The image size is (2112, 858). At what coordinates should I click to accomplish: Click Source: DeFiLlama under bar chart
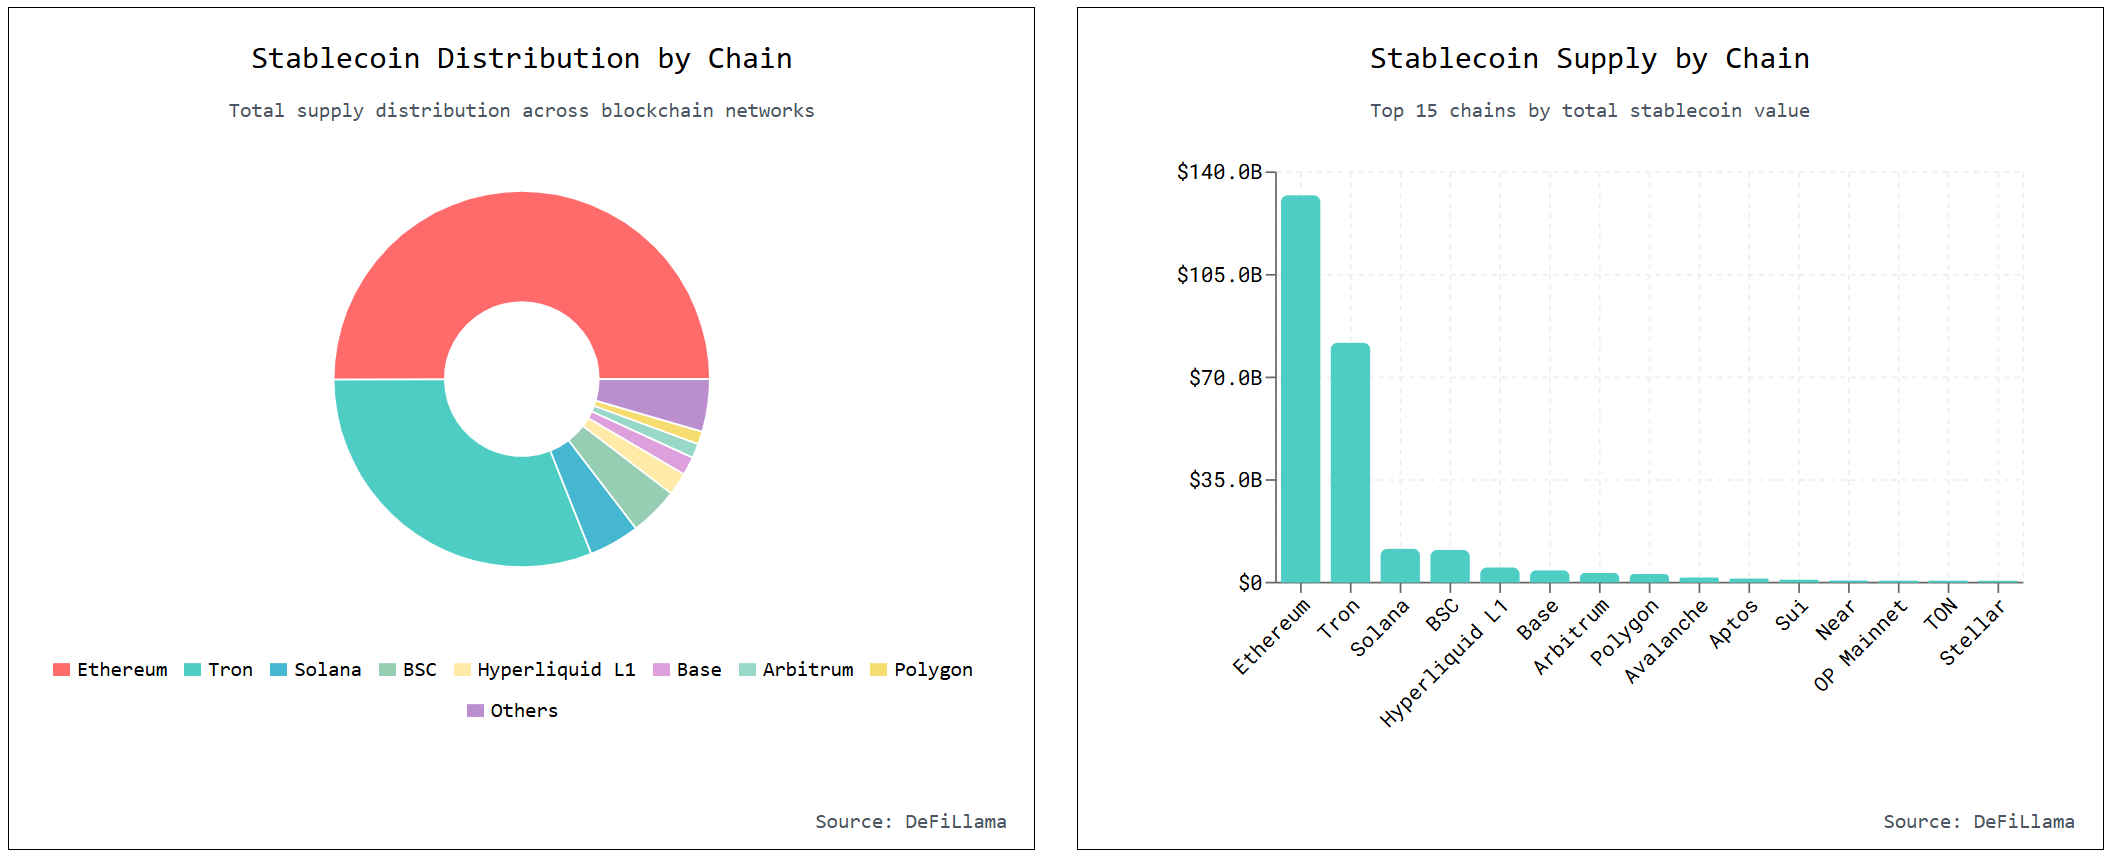[x=1979, y=822]
